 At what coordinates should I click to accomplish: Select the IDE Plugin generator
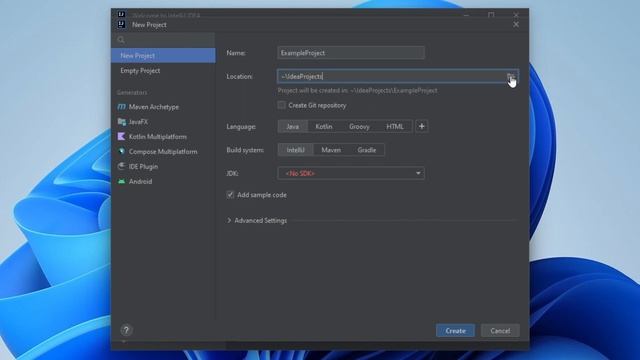tap(138, 167)
